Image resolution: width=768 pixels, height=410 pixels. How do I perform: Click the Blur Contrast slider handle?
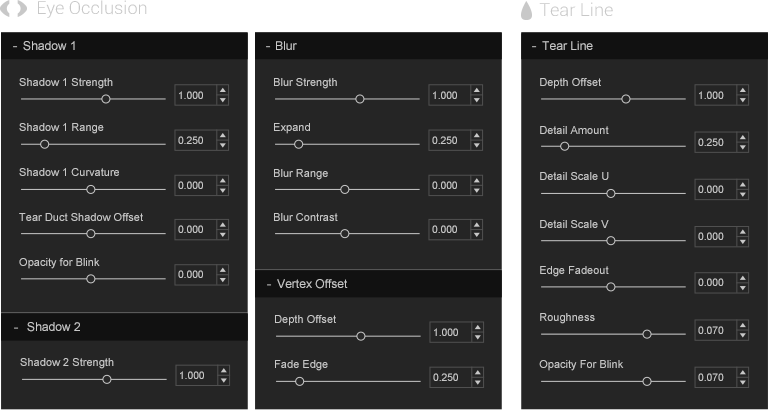click(x=344, y=234)
